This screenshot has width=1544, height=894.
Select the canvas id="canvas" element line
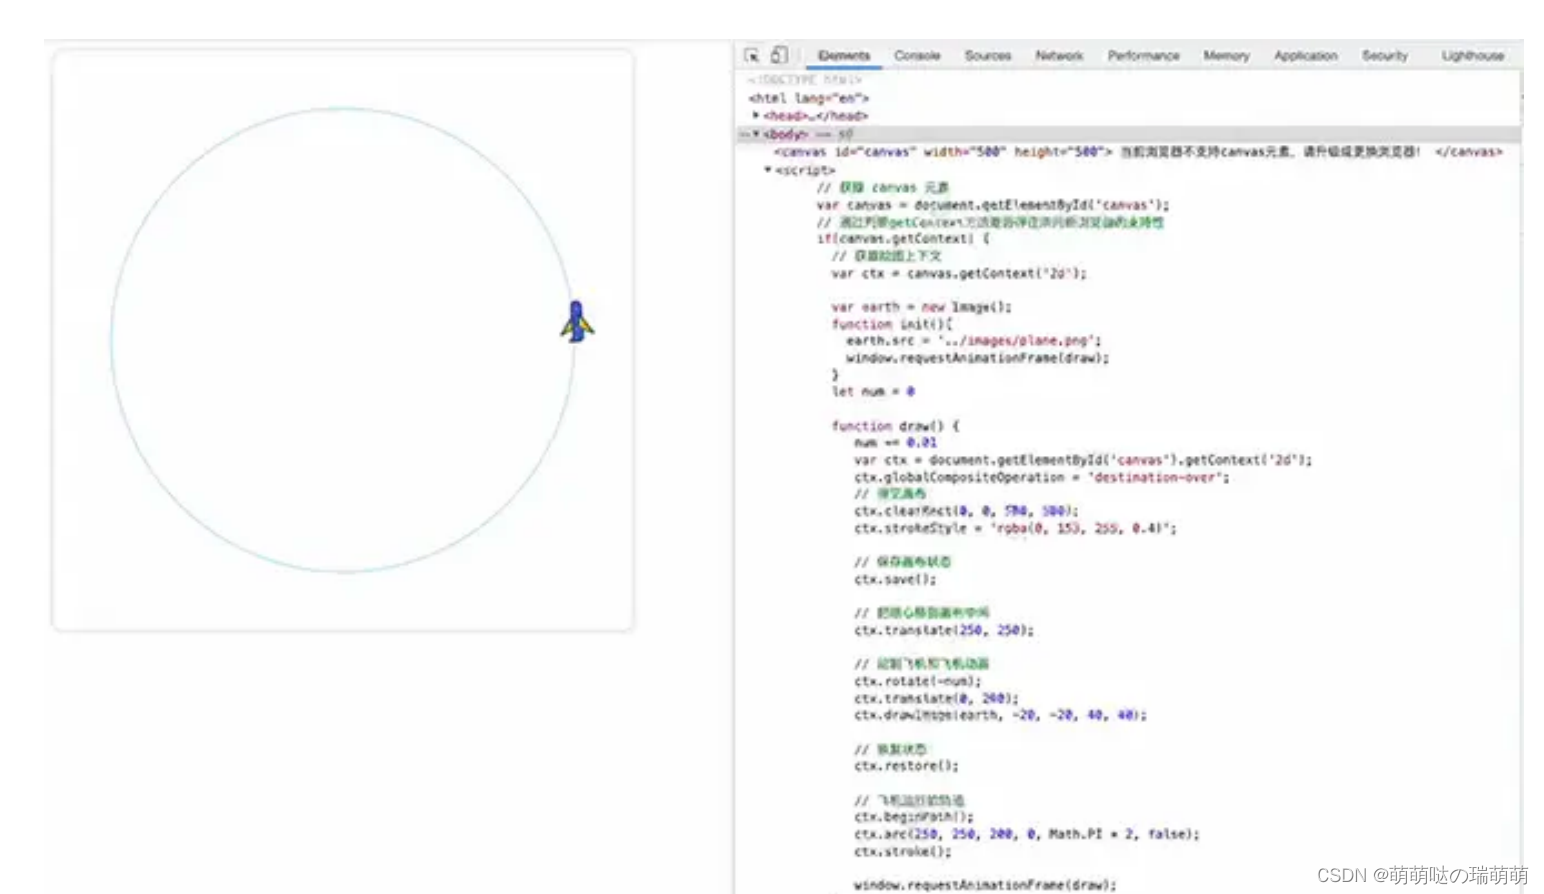[1138, 152]
